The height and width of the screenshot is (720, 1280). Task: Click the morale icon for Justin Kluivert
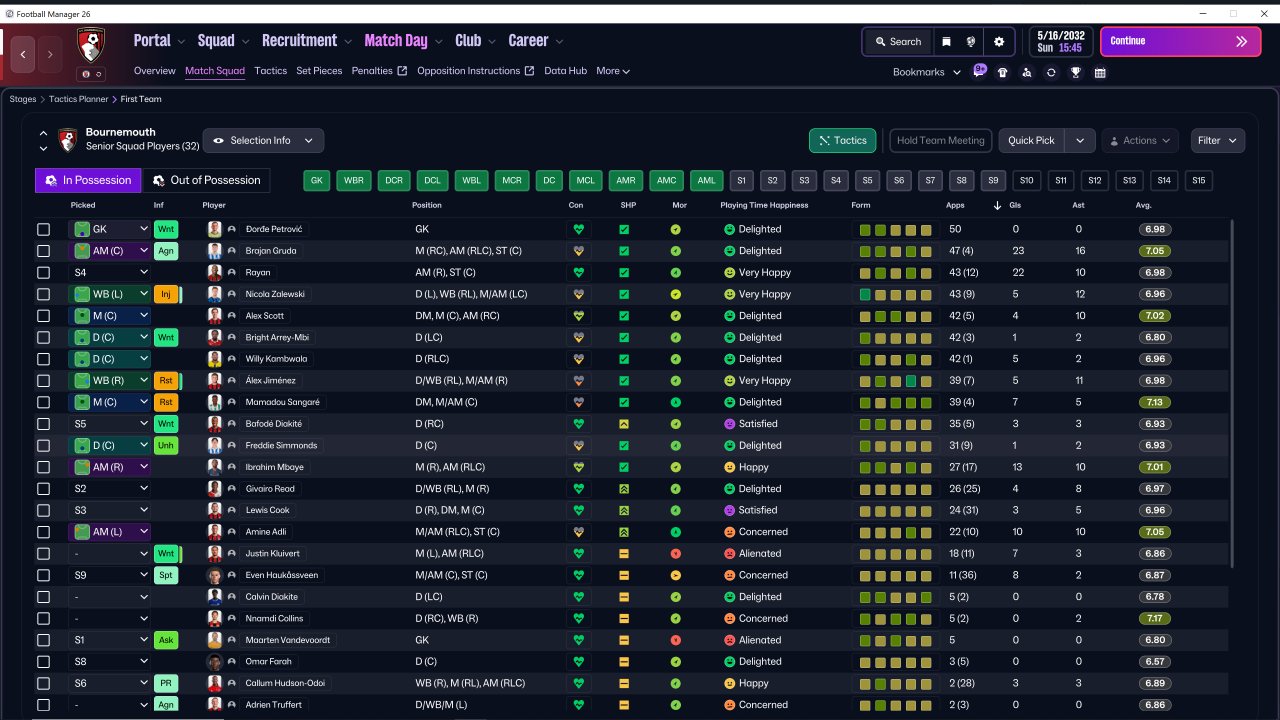coord(676,553)
